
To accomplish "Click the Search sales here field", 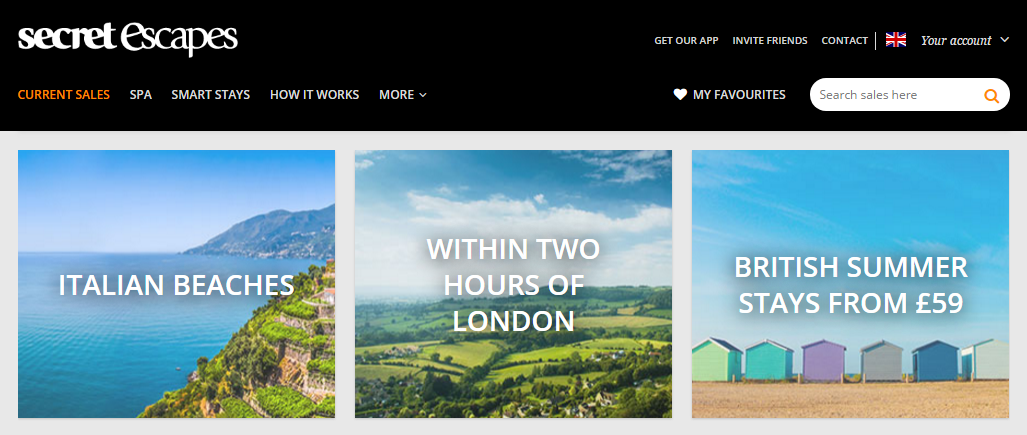I will coord(897,95).
